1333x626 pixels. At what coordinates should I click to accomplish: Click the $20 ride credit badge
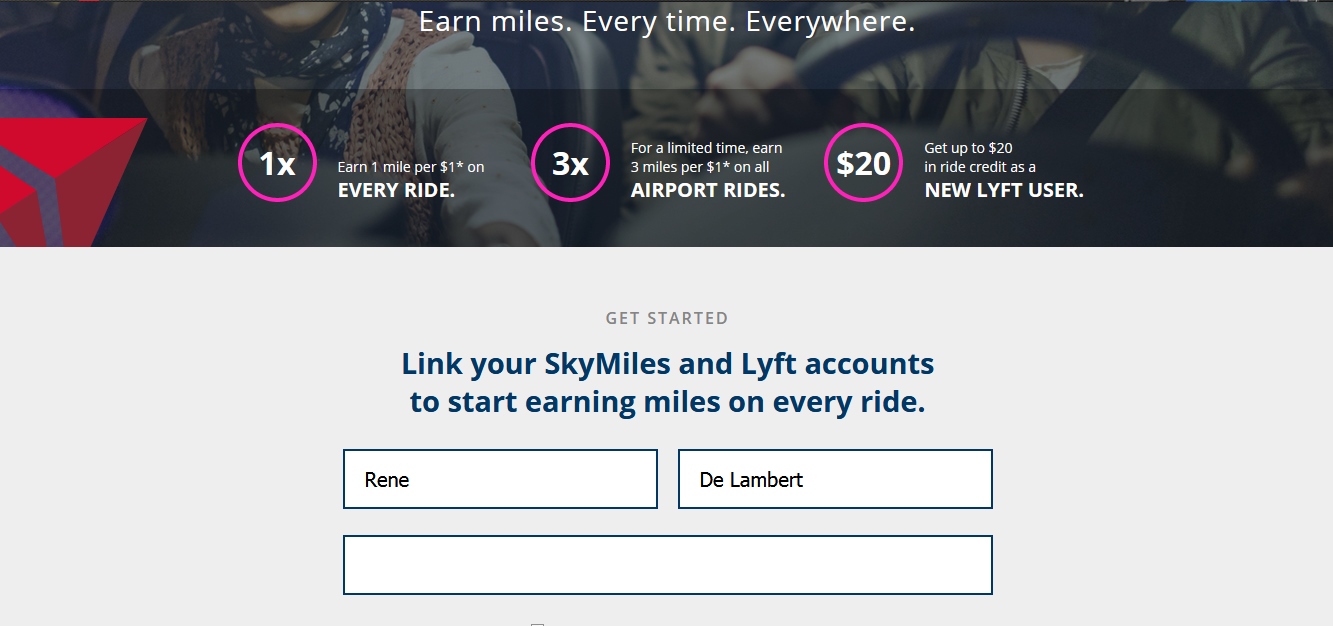click(863, 163)
